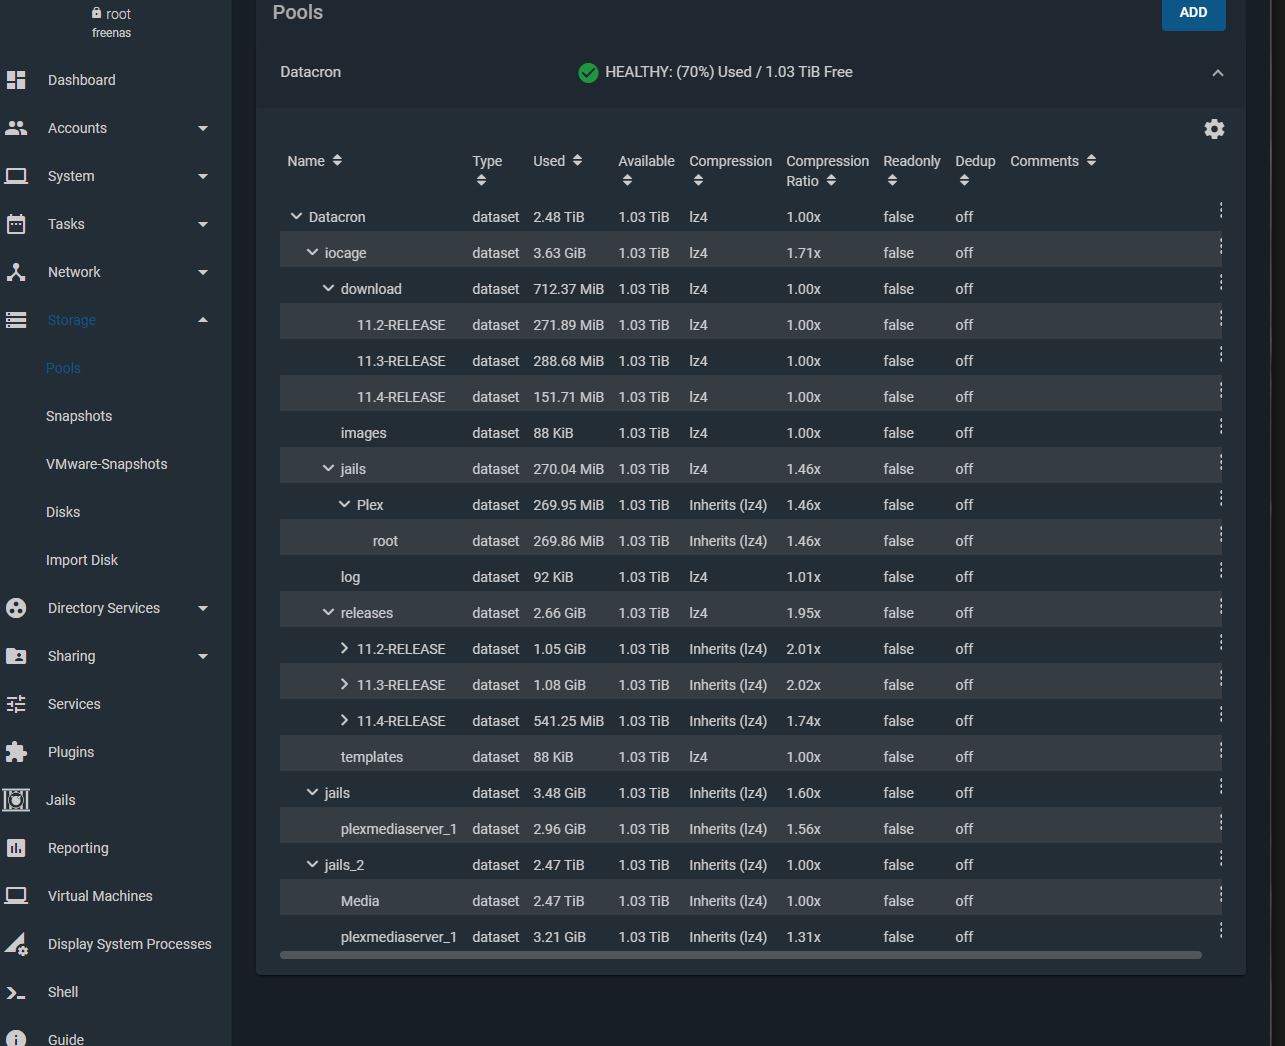The height and width of the screenshot is (1046, 1285).
Task: Click the table horizontal scrollbar
Action: pos(740,955)
